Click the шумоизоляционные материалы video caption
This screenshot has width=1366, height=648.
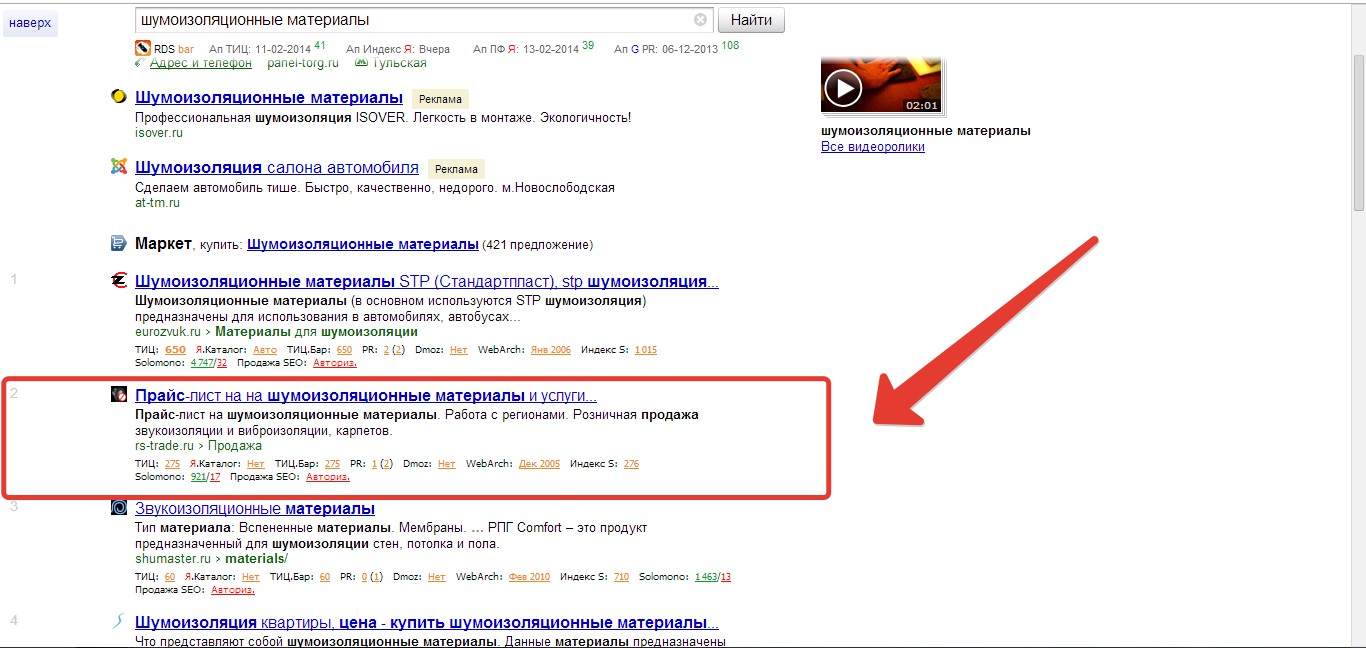(x=926, y=131)
